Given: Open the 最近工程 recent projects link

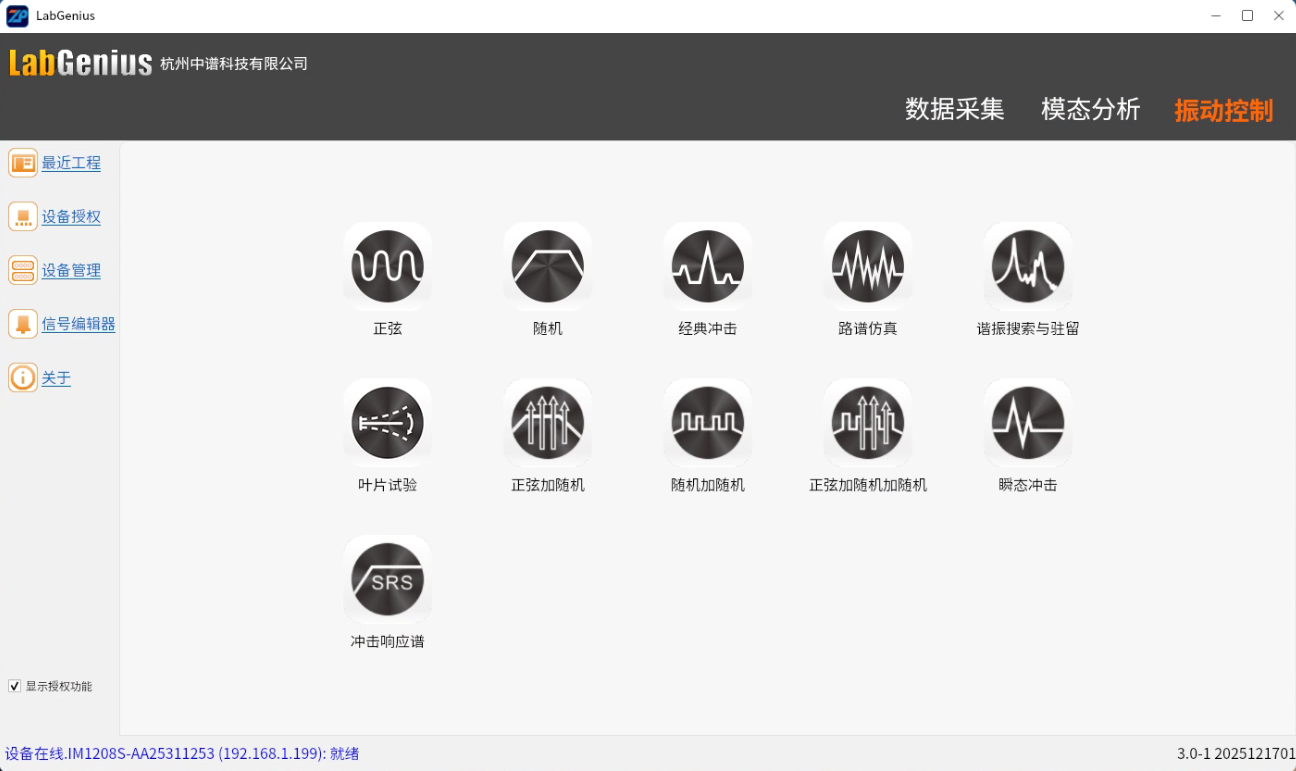Looking at the screenshot, I should coord(71,163).
